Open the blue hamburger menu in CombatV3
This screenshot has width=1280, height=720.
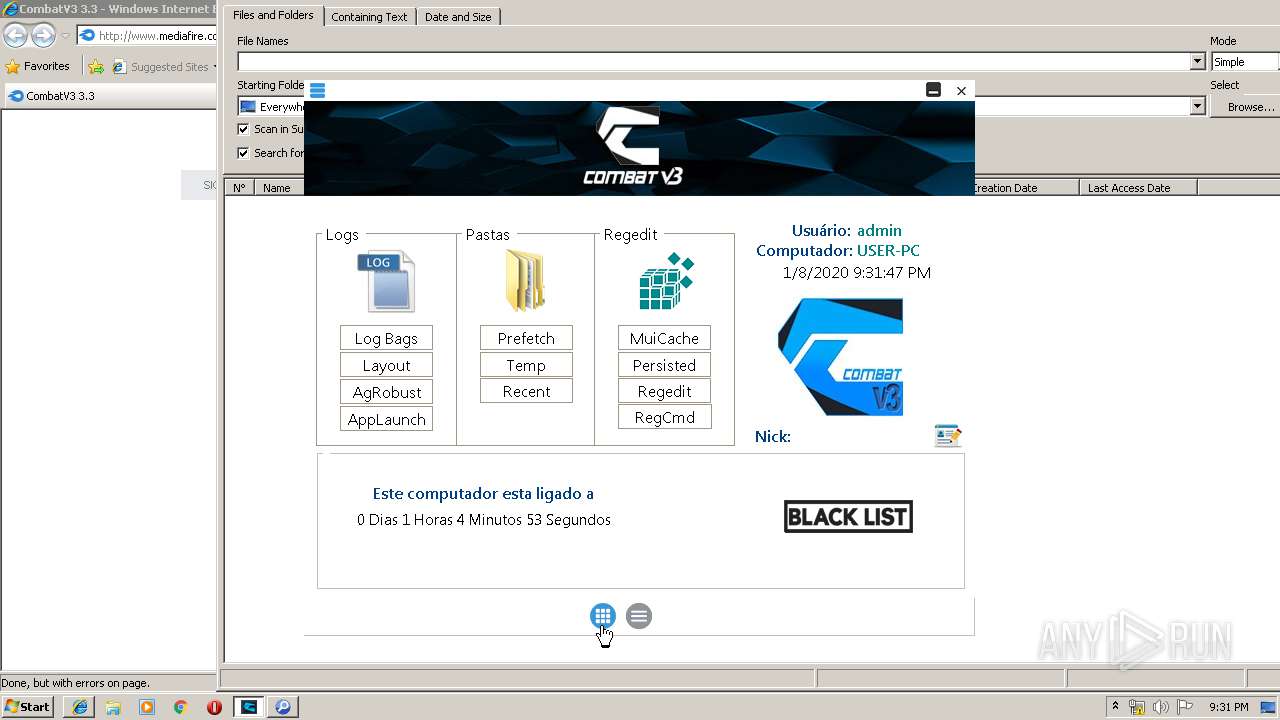[318, 90]
